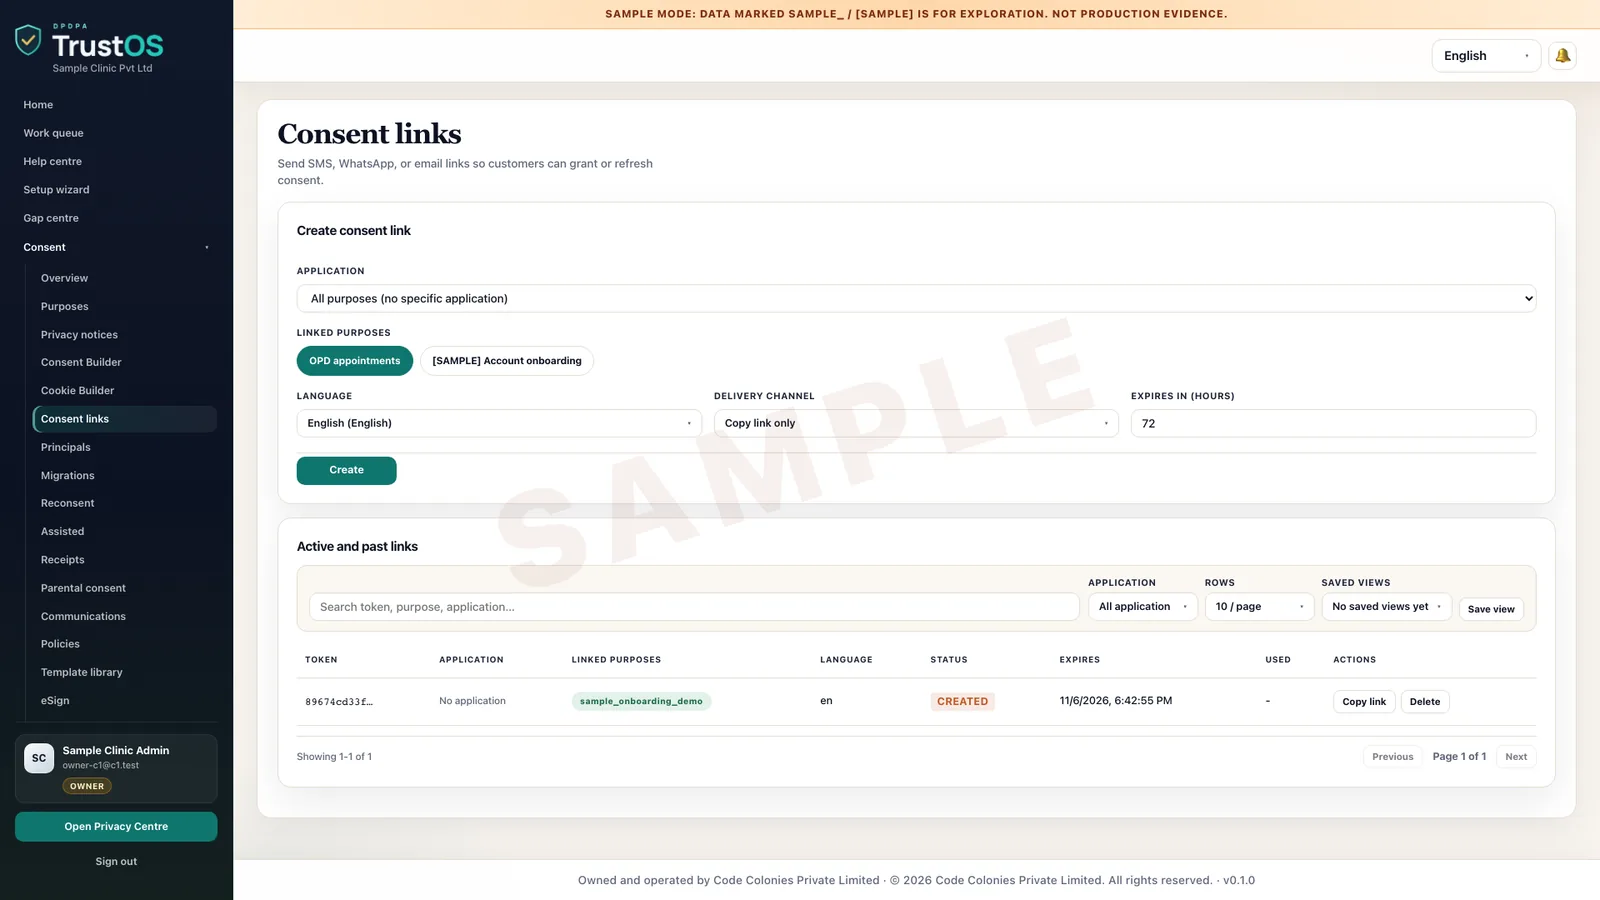Open the No saved views yet dropdown

(x=1386, y=607)
